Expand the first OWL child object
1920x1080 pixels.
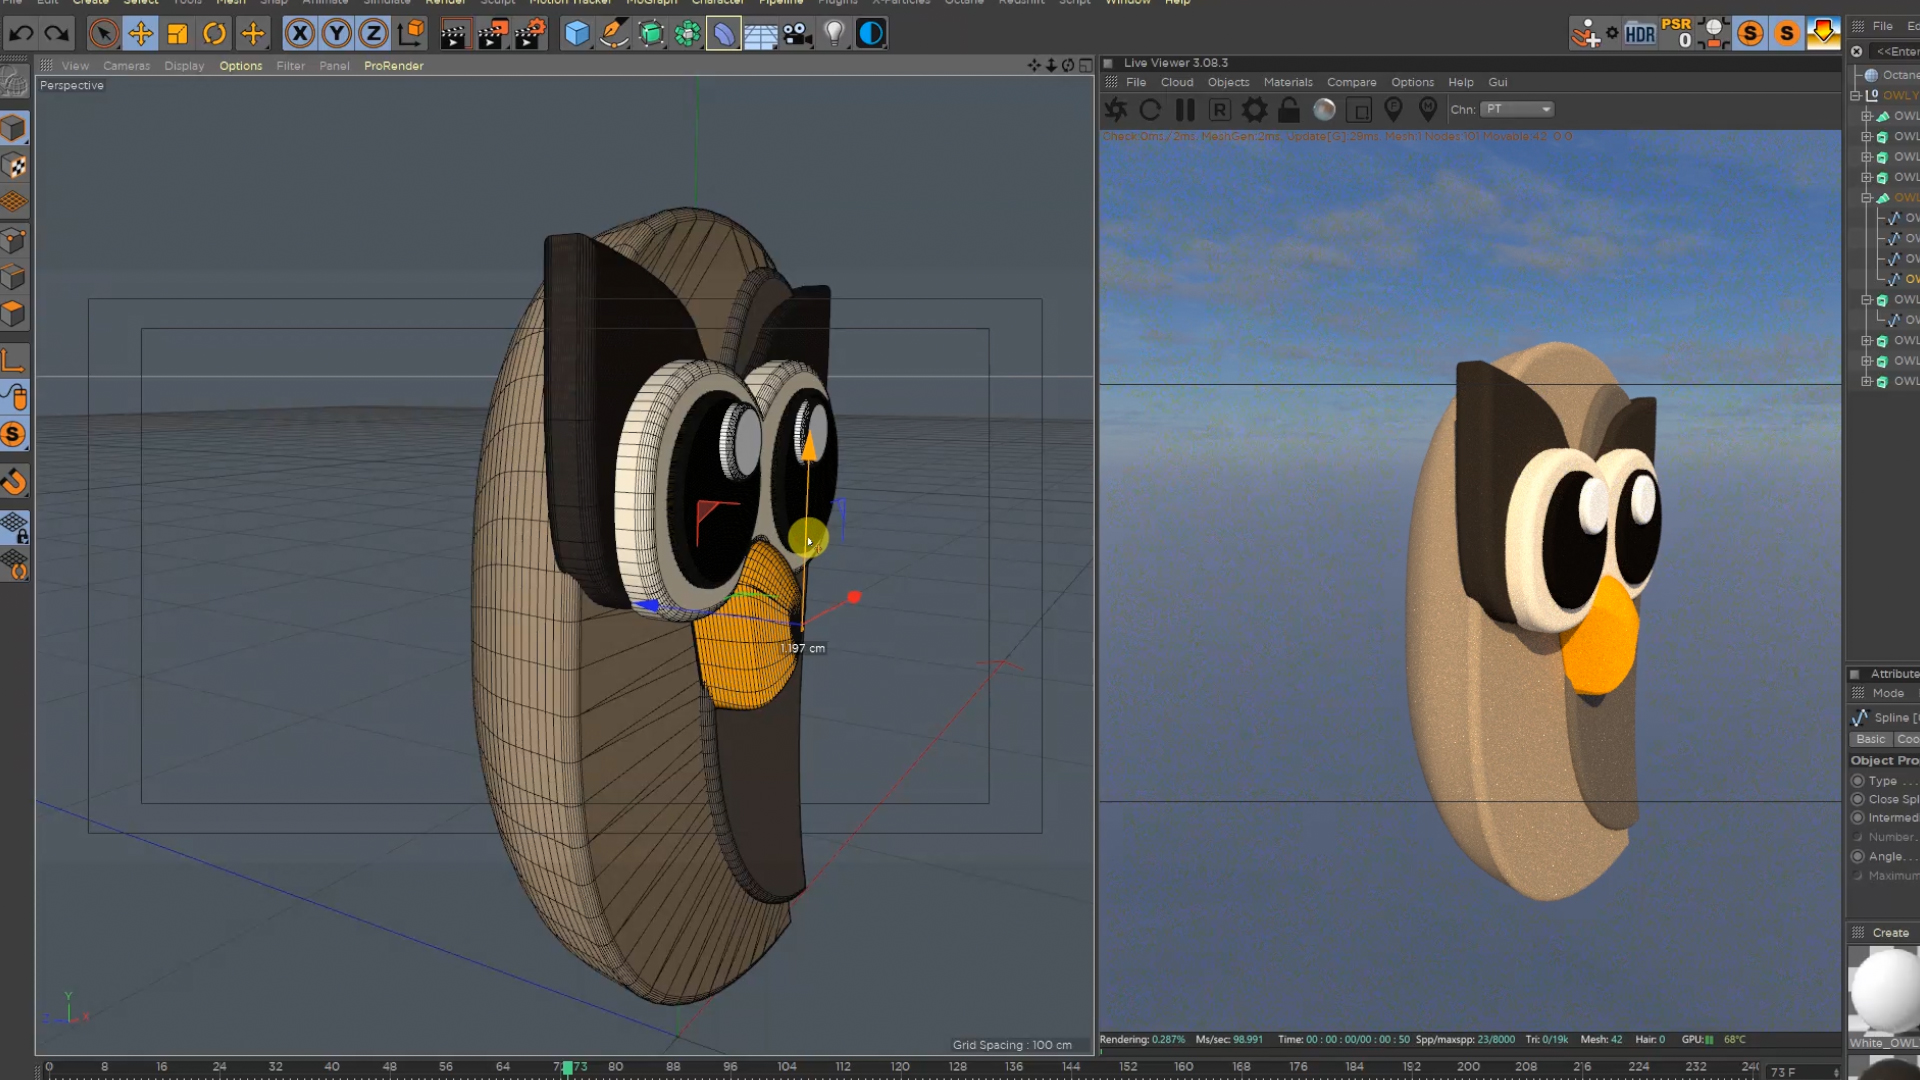[x=1866, y=116]
